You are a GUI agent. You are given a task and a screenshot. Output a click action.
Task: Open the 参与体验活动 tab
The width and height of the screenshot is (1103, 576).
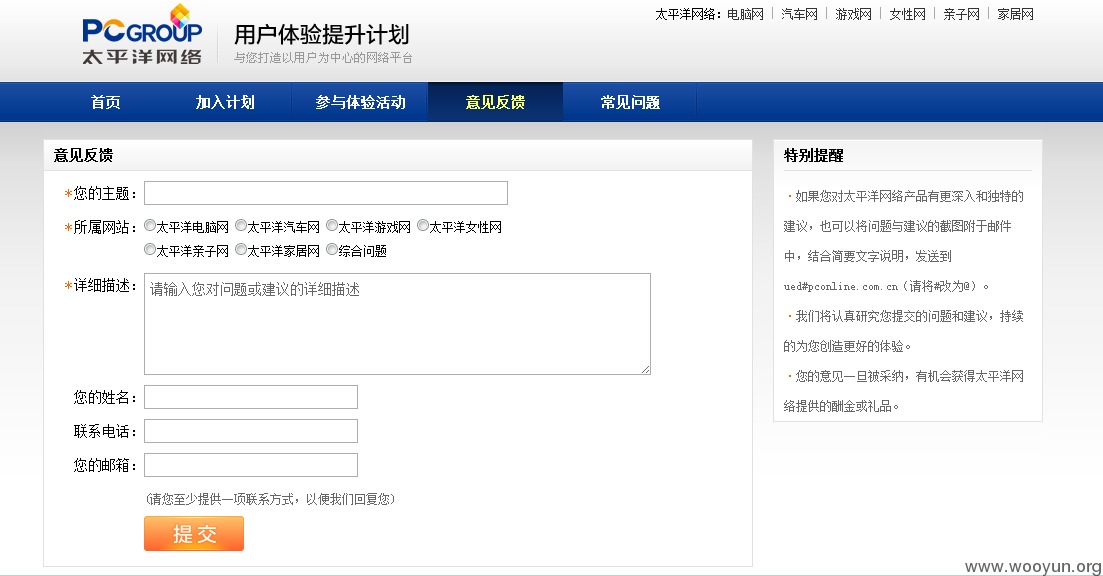(360, 102)
